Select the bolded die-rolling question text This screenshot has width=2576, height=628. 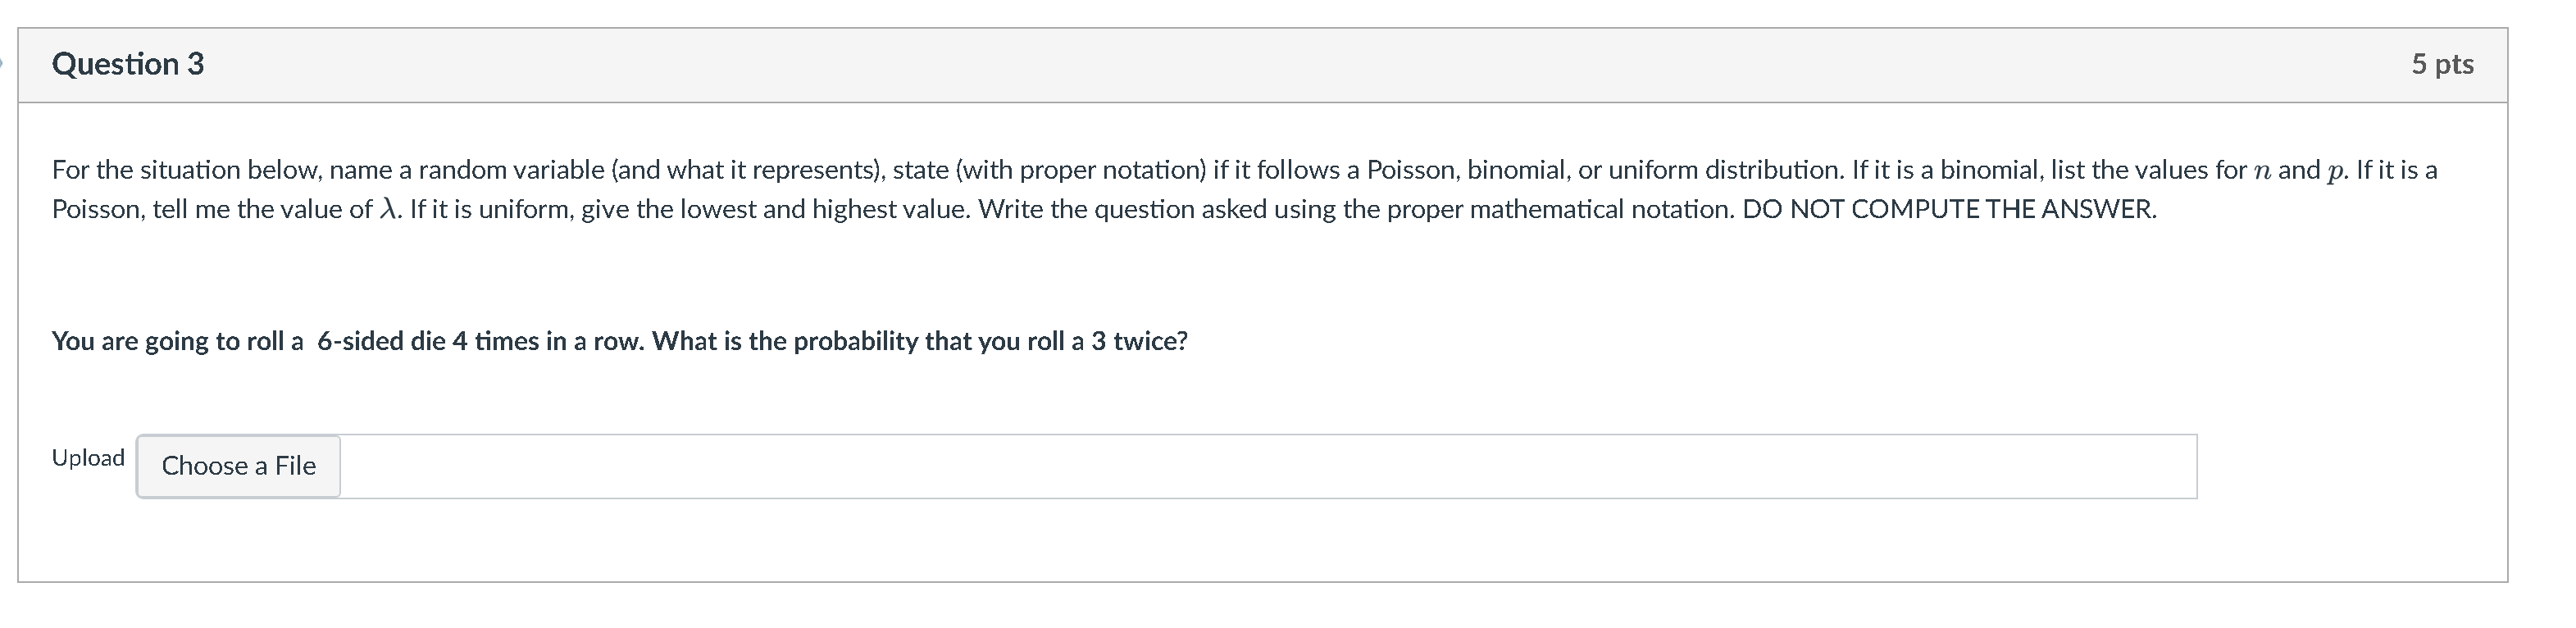click(x=620, y=341)
